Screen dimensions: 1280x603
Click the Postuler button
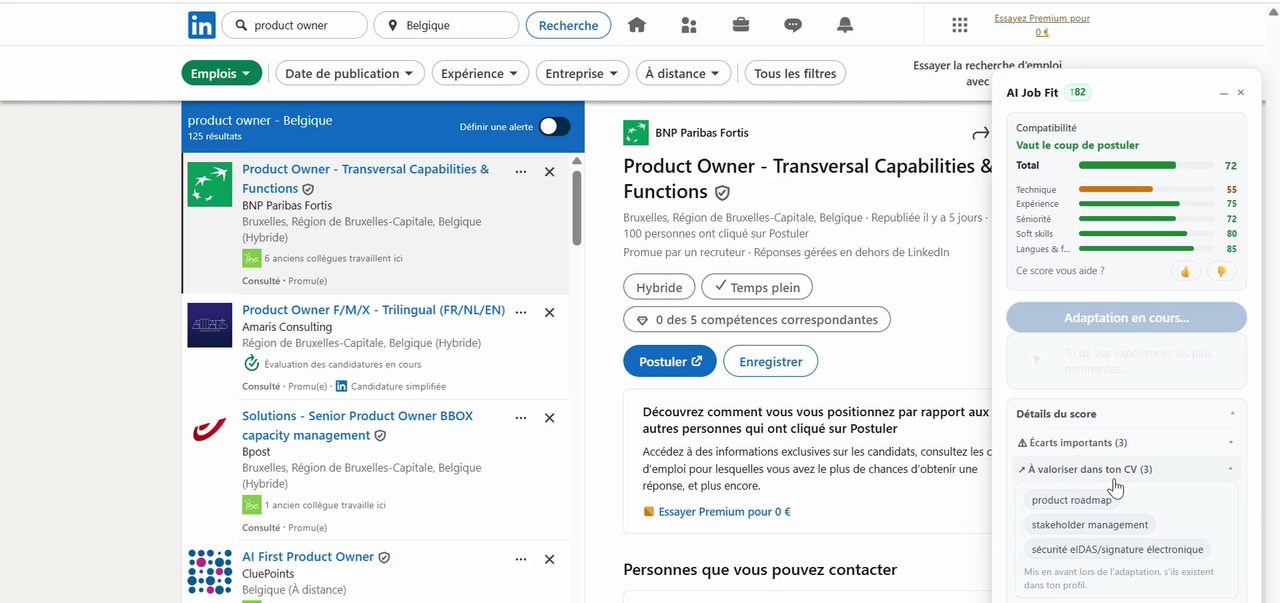click(670, 361)
